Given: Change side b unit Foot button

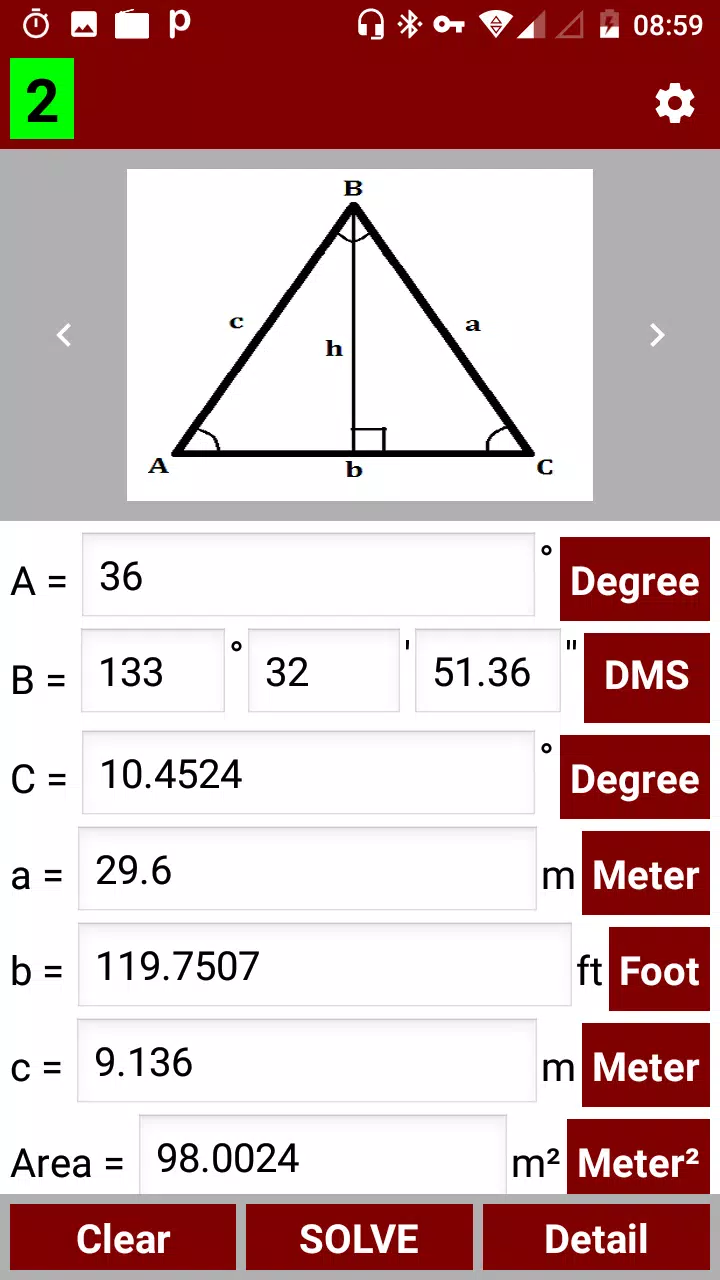Looking at the screenshot, I should [659, 970].
